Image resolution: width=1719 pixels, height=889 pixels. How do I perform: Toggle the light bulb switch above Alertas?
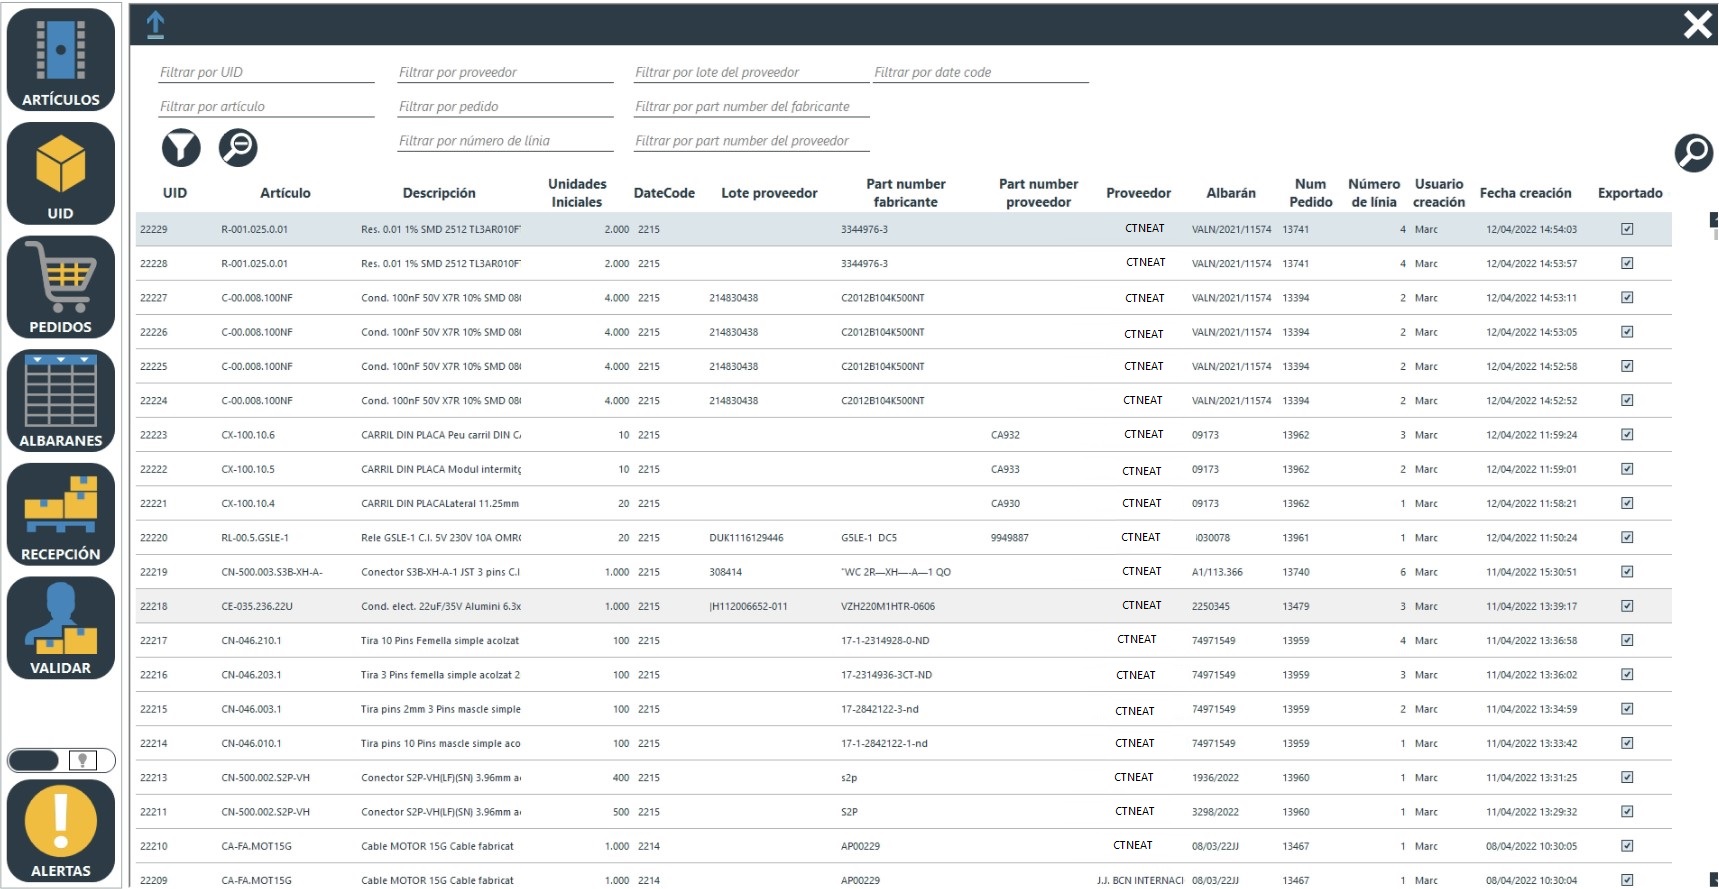(62, 760)
